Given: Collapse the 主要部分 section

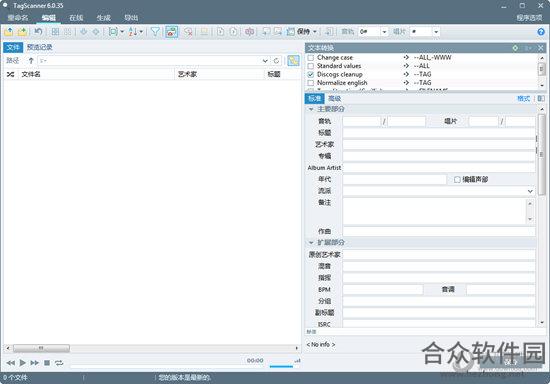Looking at the screenshot, I should tap(311, 109).
